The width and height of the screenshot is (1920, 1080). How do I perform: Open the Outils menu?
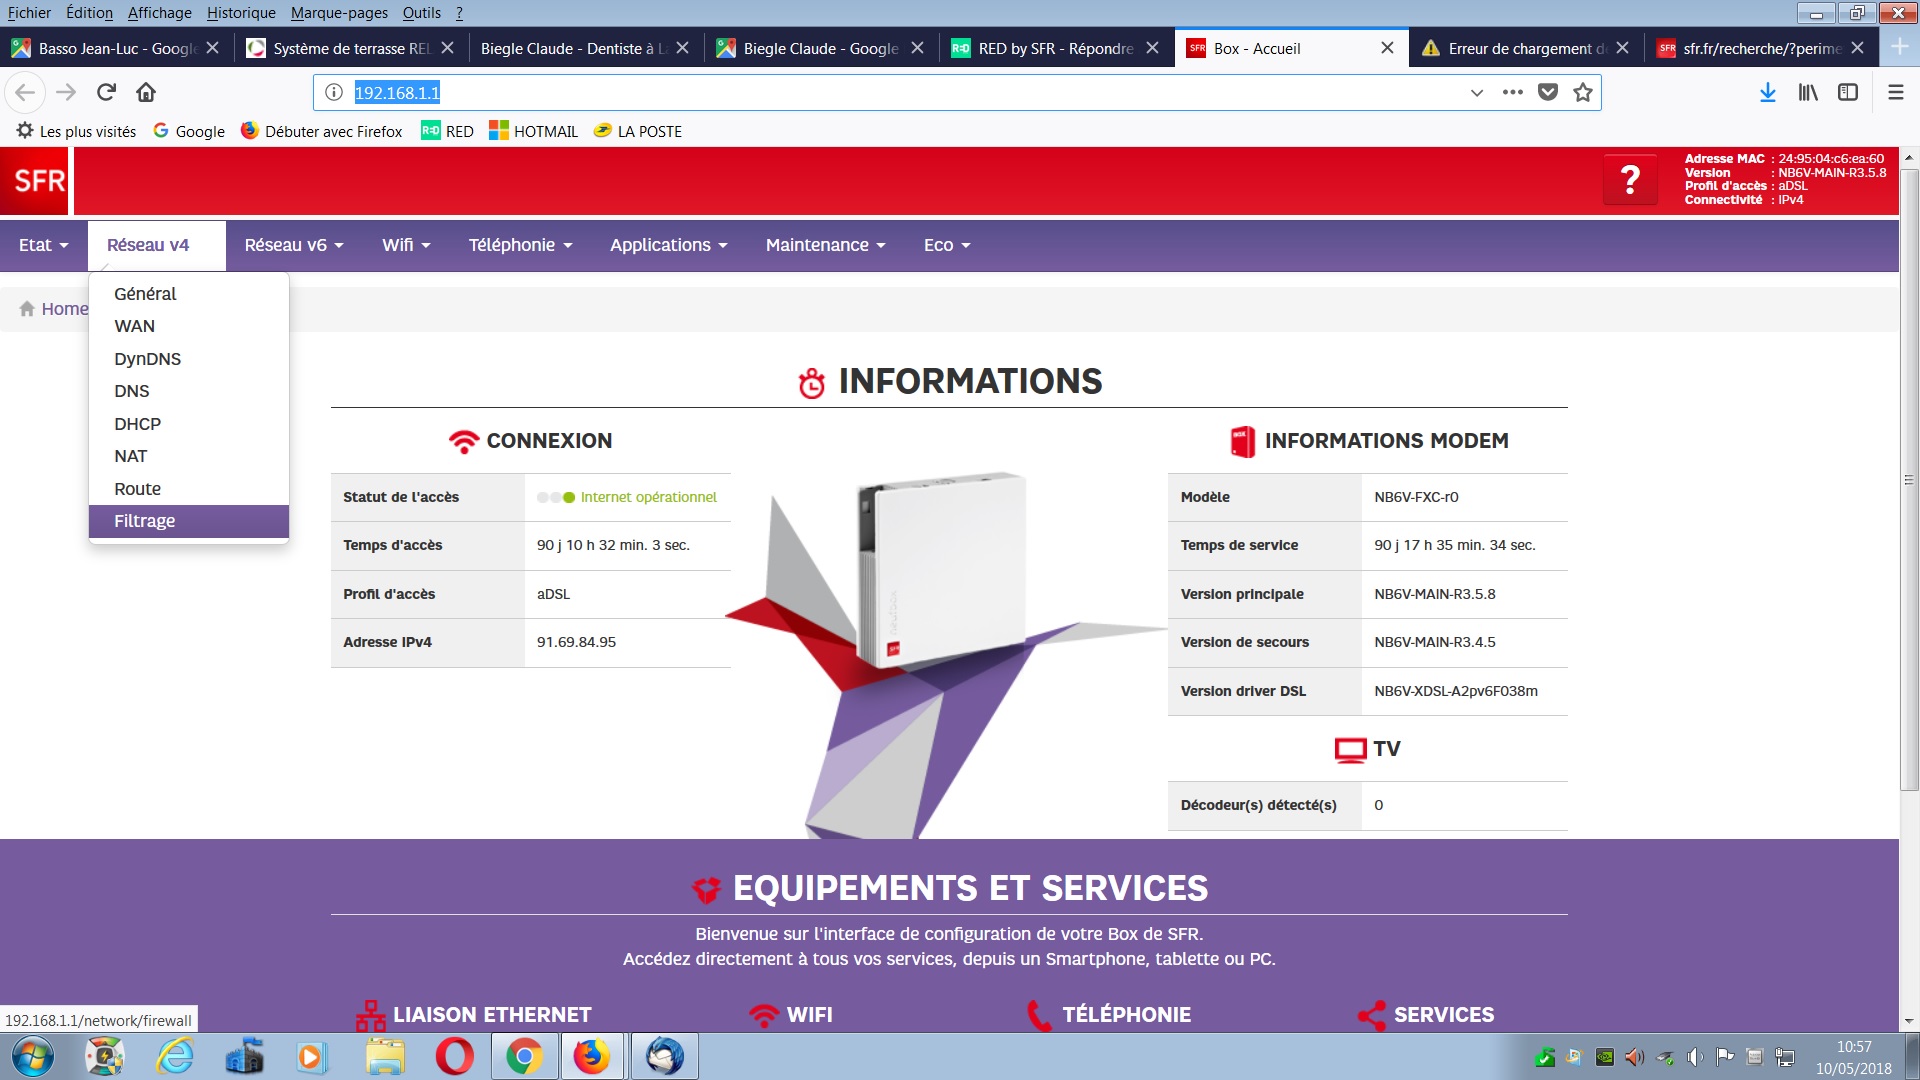point(422,13)
